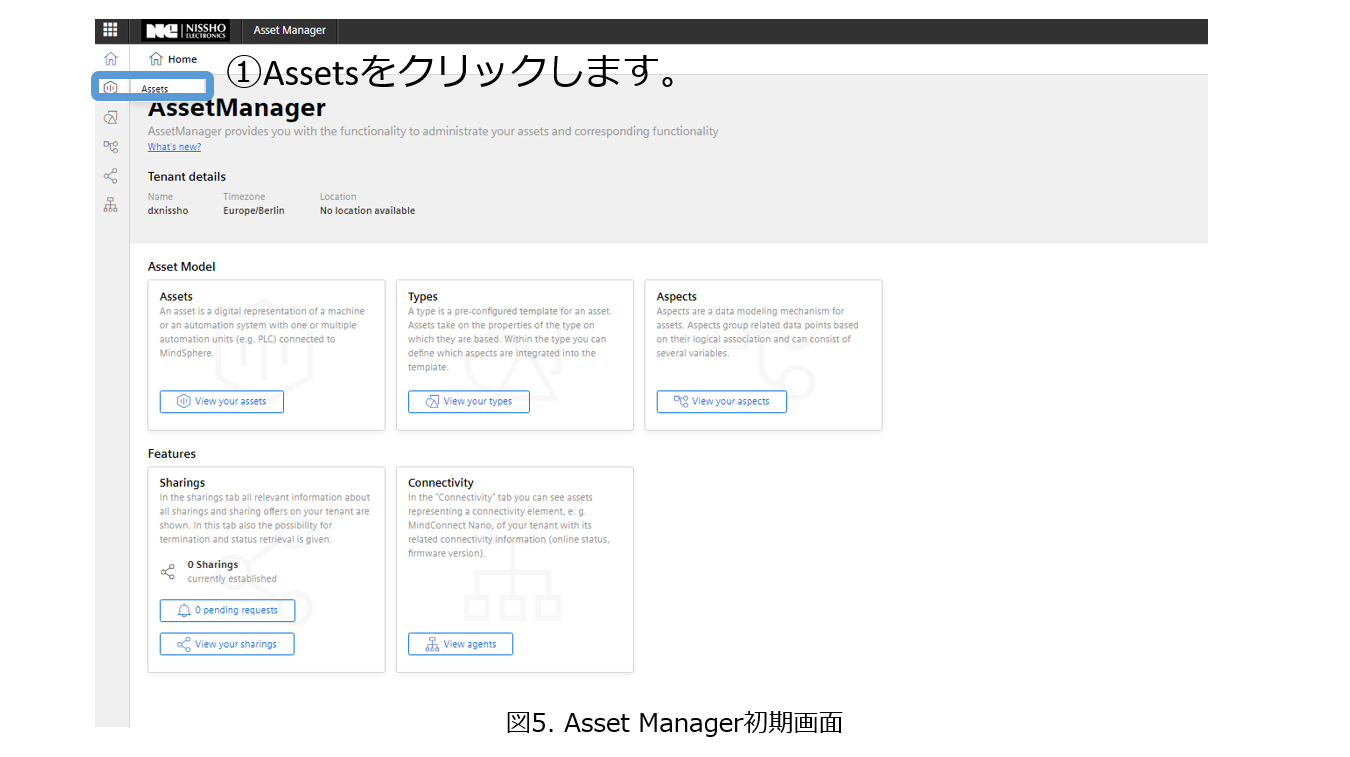Click the Aspects card title

pyautogui.click(x=677, y=296)
